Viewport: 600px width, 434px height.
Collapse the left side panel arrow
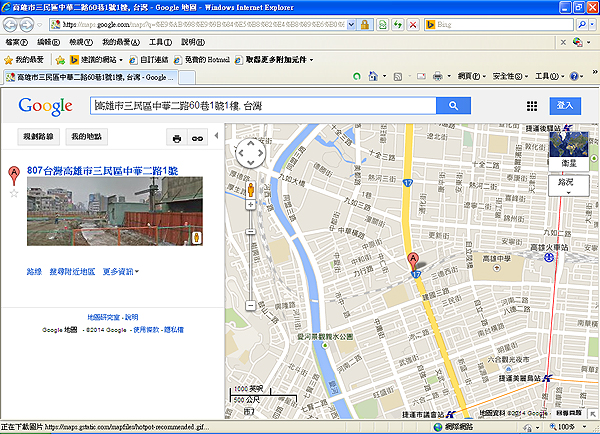(218, 137)
